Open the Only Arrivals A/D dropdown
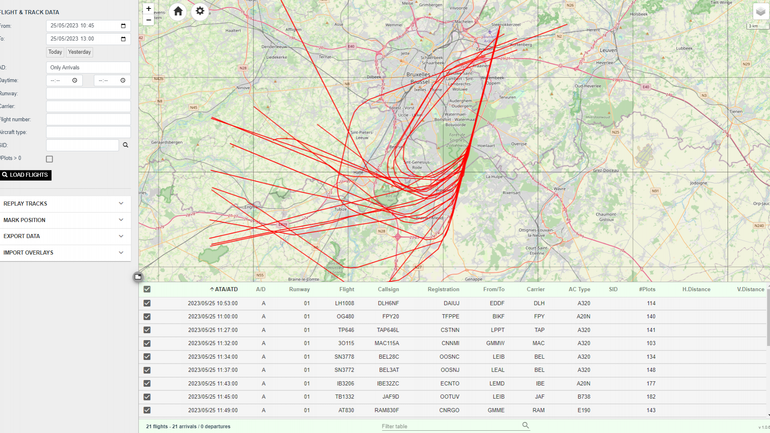This screenshot has height=433, width=770. point(88,68)
